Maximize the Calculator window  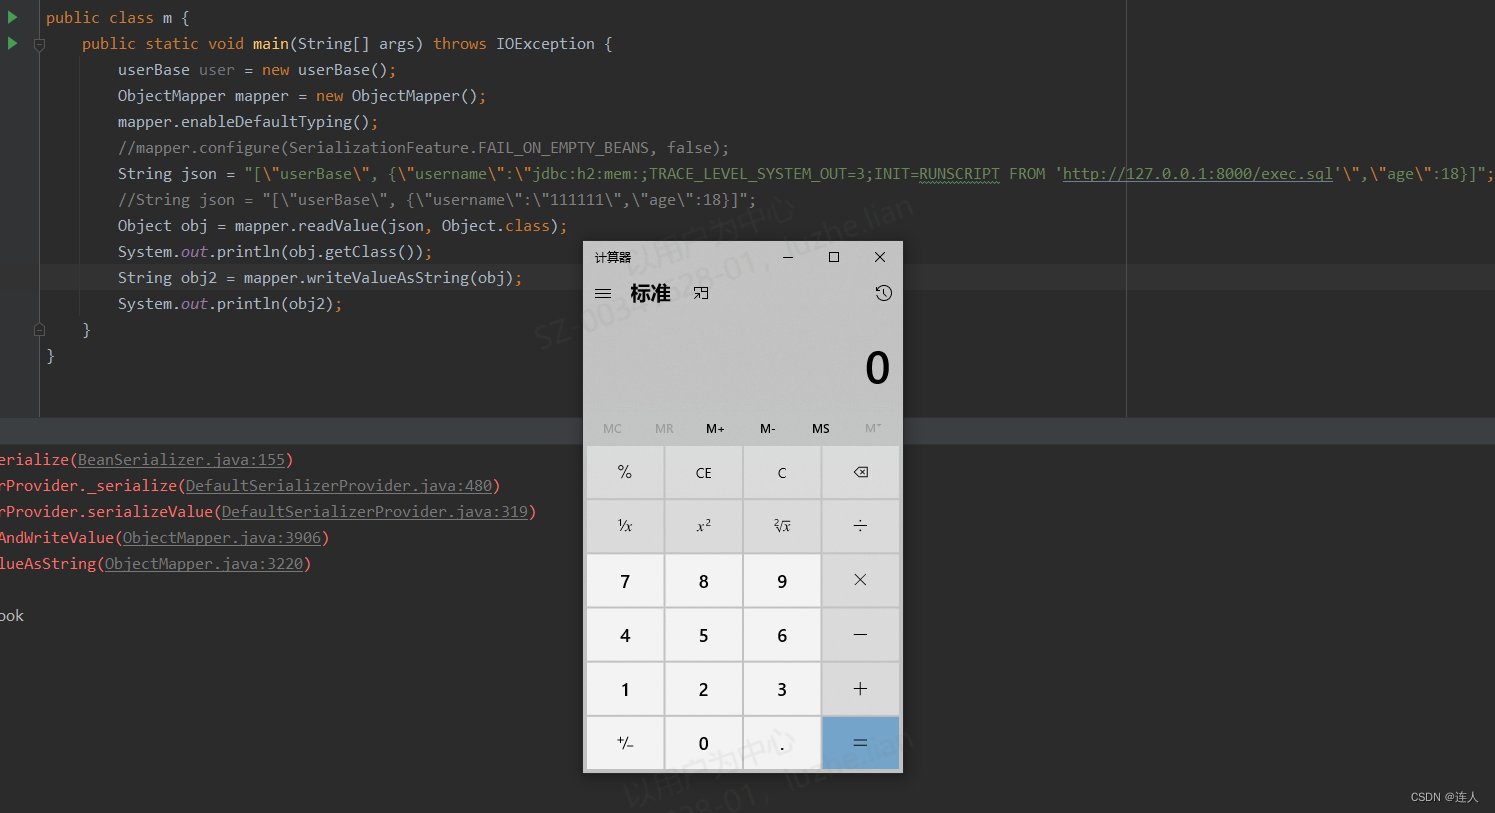[834, 257]
